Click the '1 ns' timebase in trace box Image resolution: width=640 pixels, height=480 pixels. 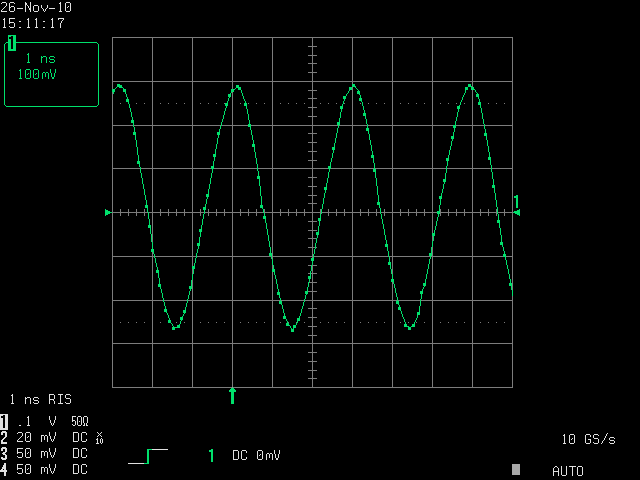[40, 59]
